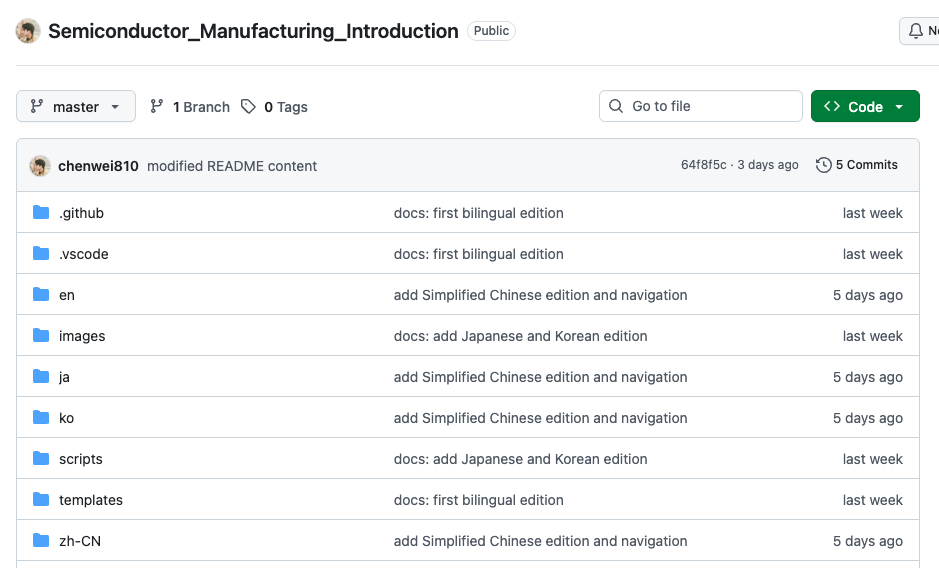Open the images folder

pyautogui.click(x=82, y=336)
